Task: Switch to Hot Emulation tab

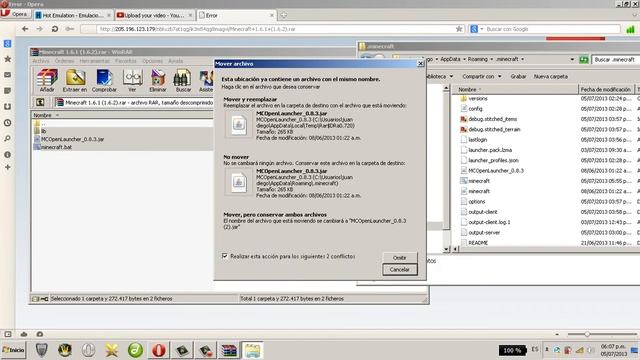Action: [x=73, y=15]
